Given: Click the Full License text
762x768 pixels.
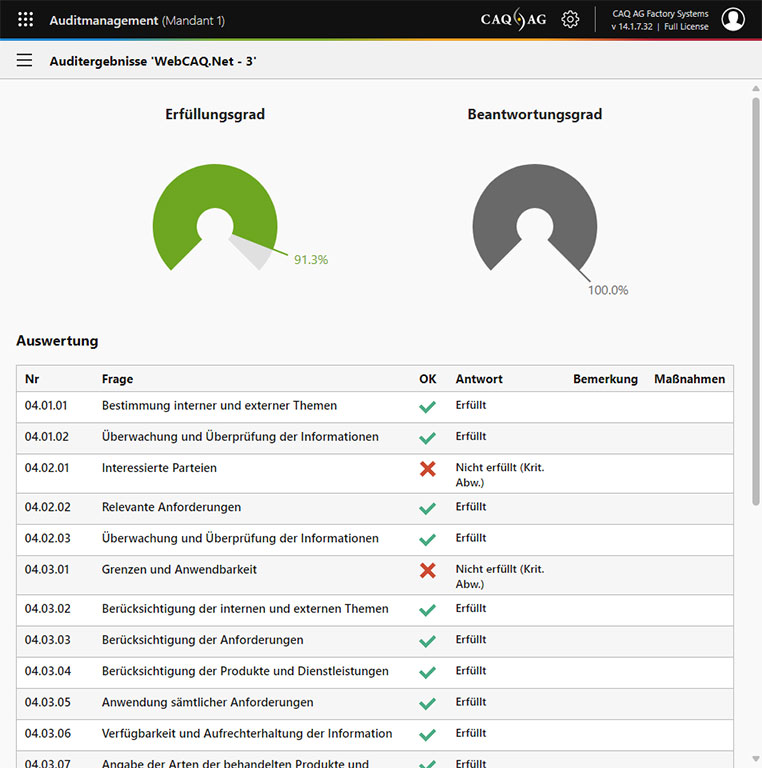Looking at the screenshot, I should click(686, 26).
